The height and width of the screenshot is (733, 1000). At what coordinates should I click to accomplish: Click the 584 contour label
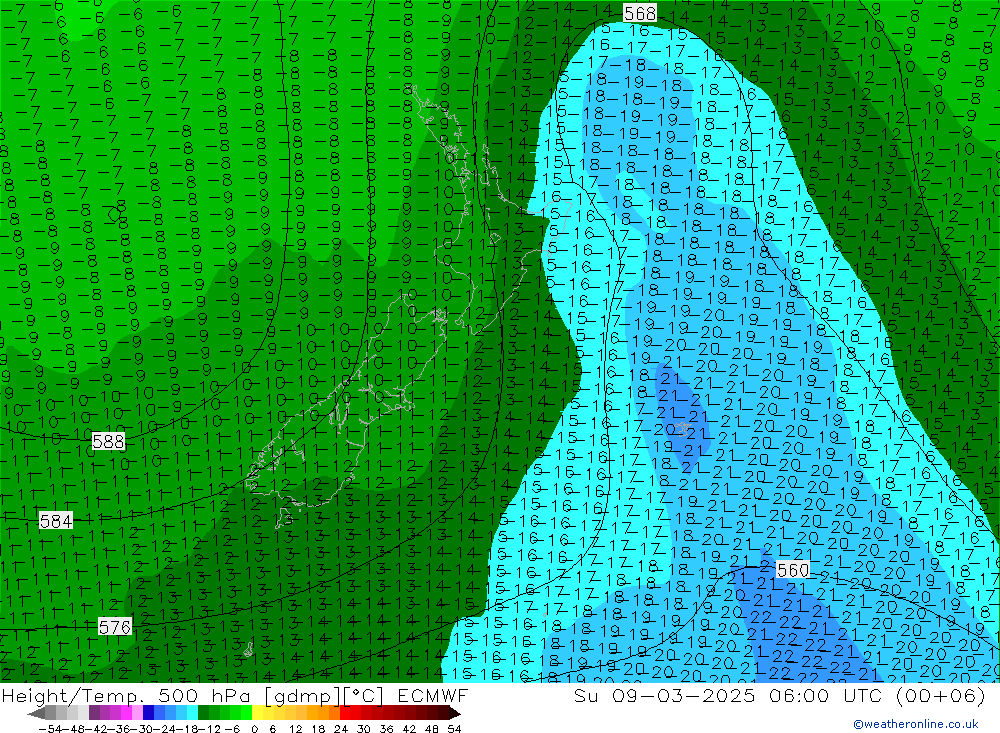click(56, 521)
